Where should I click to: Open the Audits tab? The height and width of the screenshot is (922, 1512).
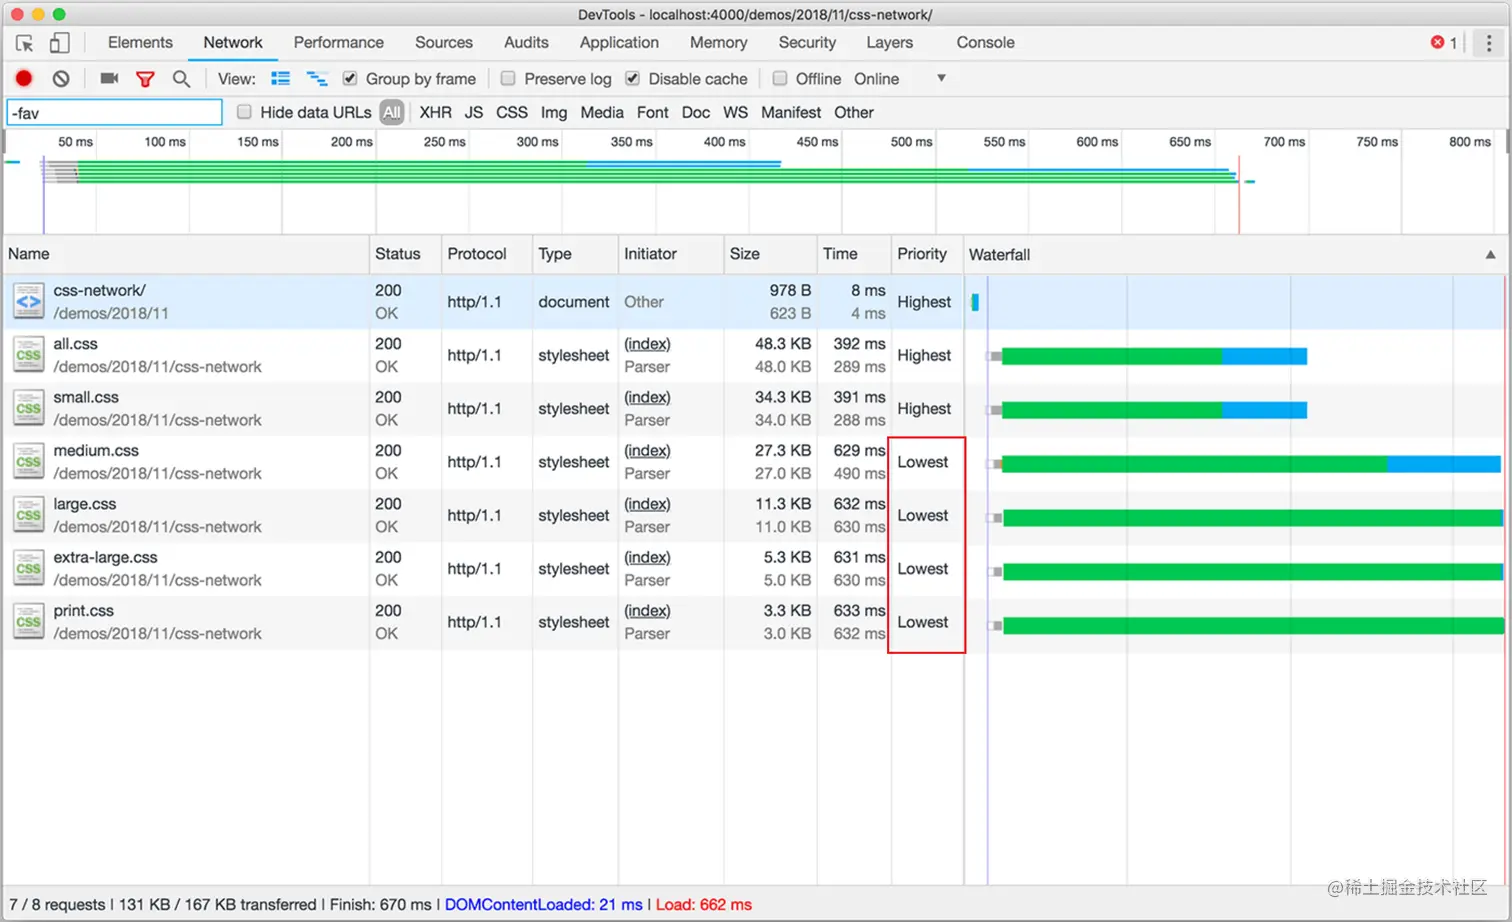pyautogui.click(x=526, y=42)
